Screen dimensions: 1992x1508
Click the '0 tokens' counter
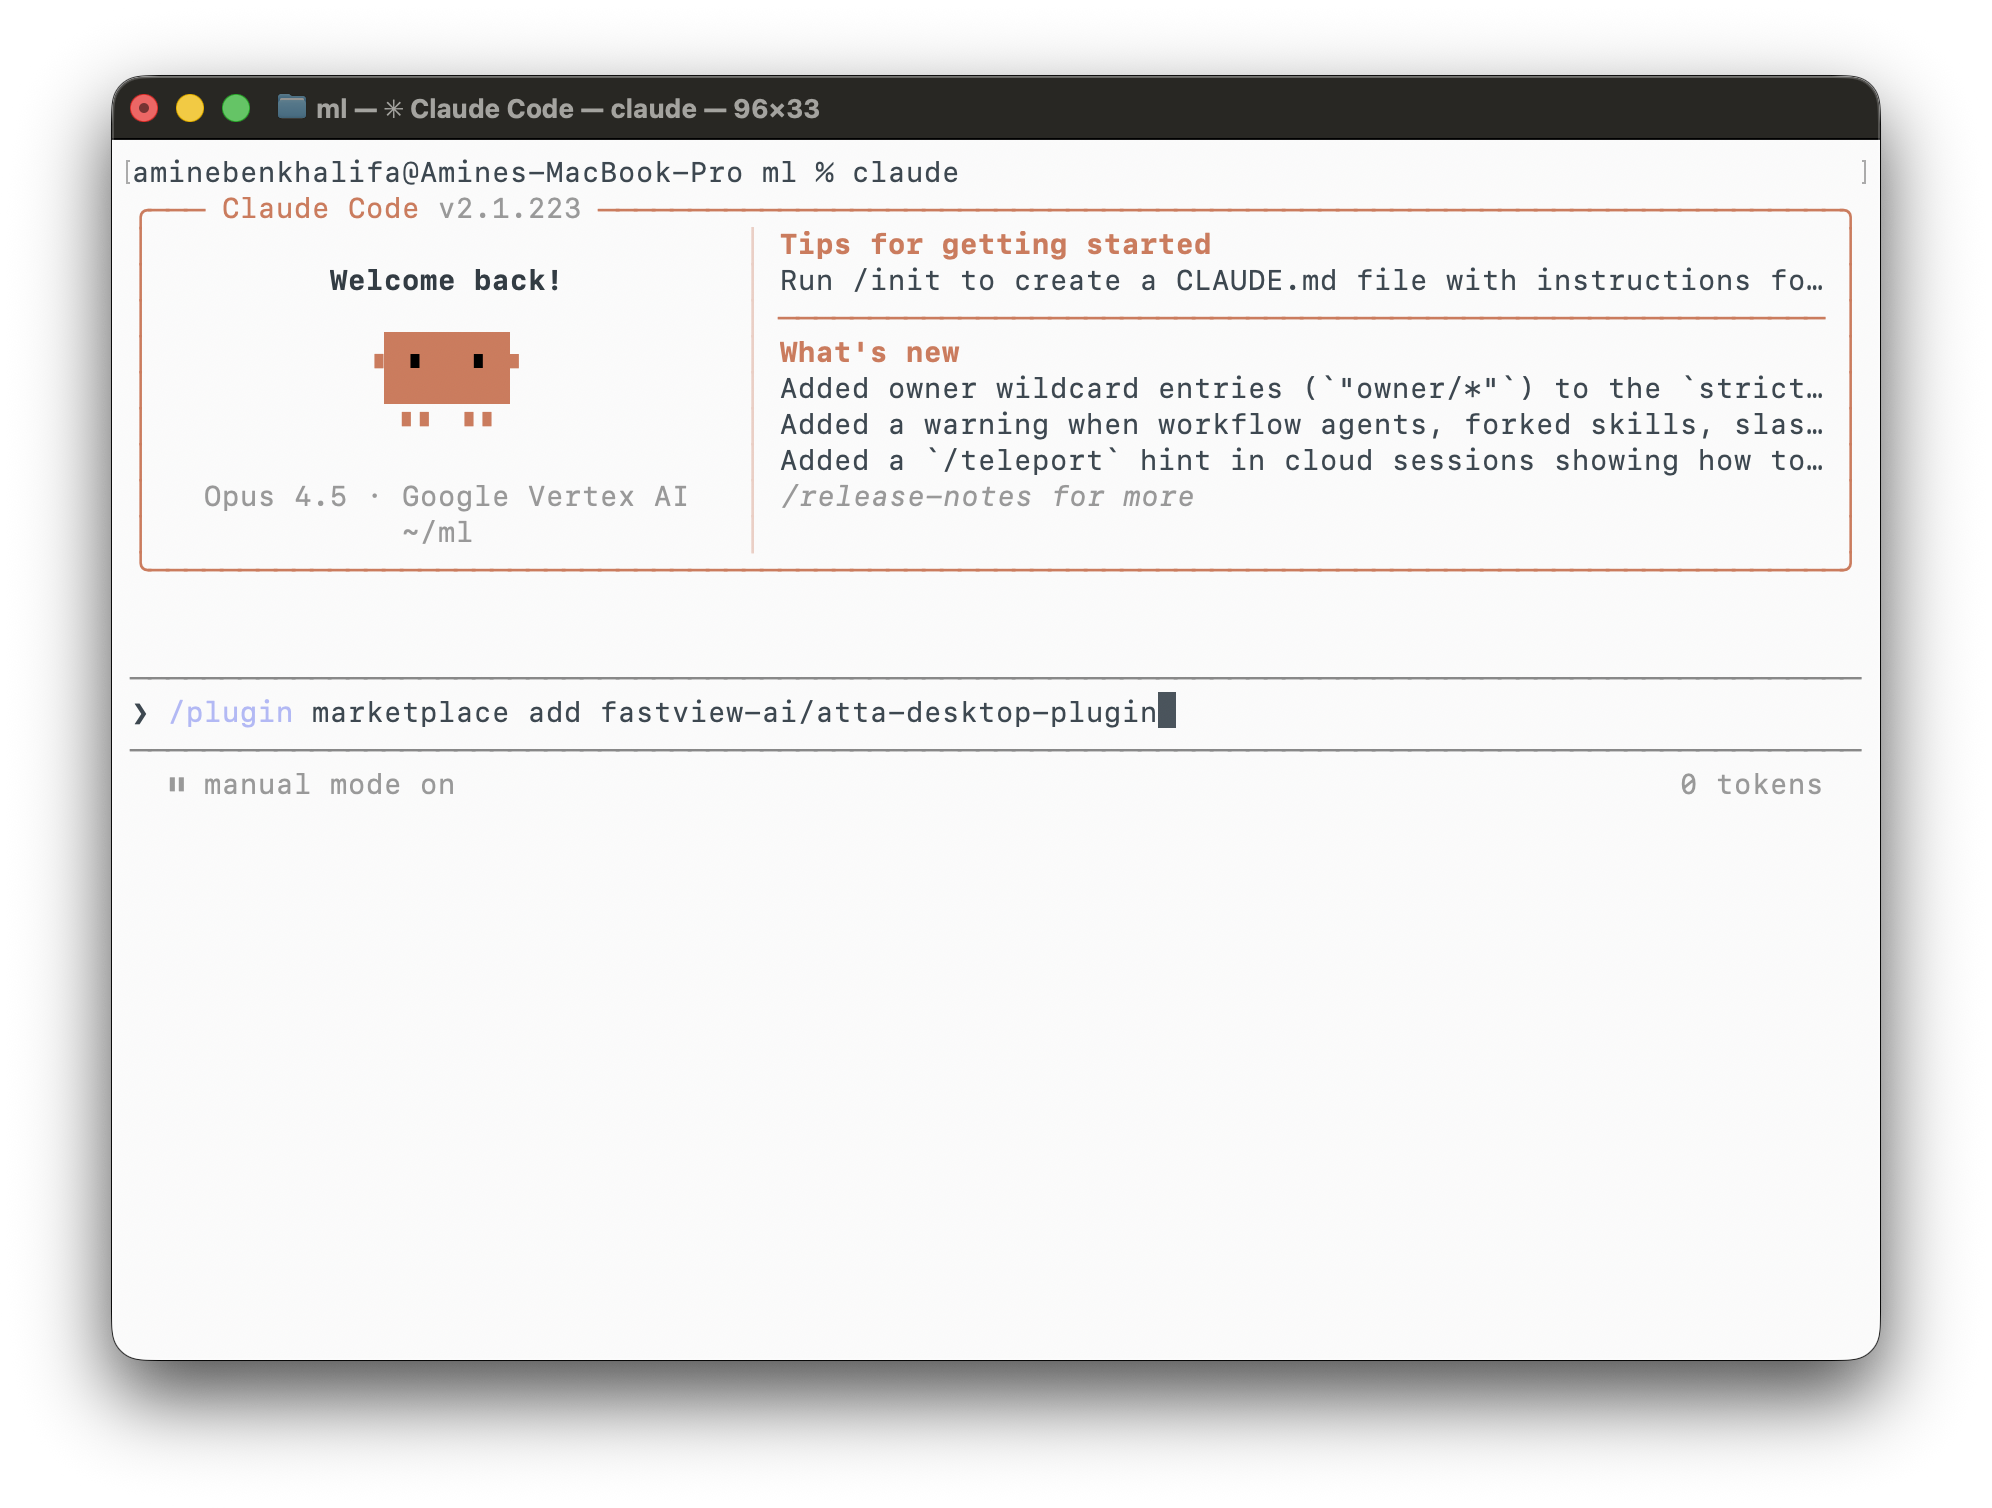click(x=1751, y=785)
